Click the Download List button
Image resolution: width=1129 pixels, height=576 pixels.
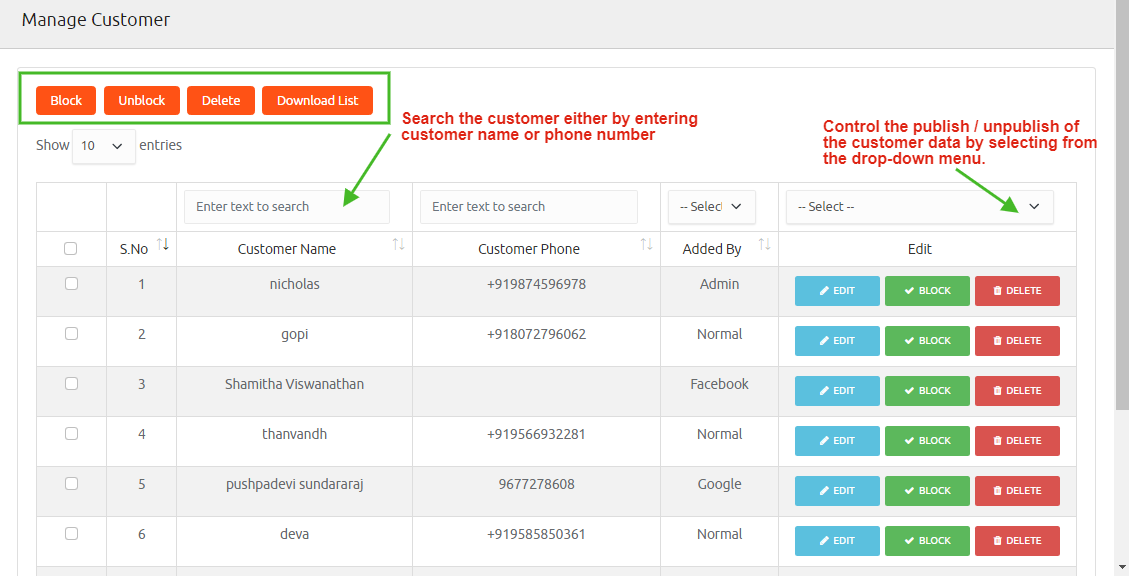pos(317,101)
